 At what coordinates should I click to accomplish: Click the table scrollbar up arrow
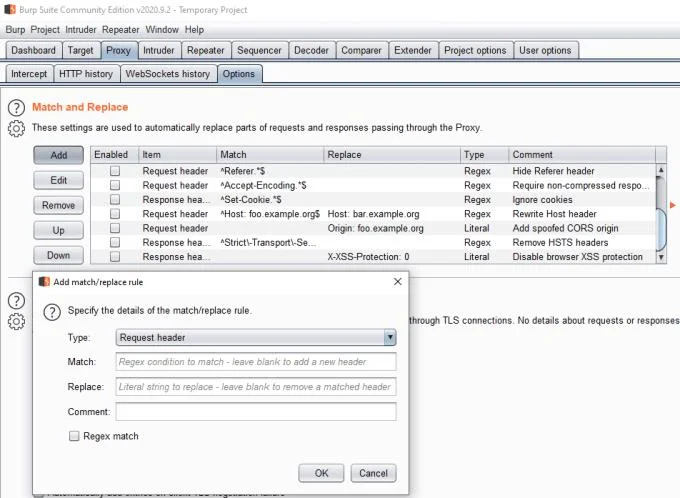pyautogui.click(x=661, y=170)
